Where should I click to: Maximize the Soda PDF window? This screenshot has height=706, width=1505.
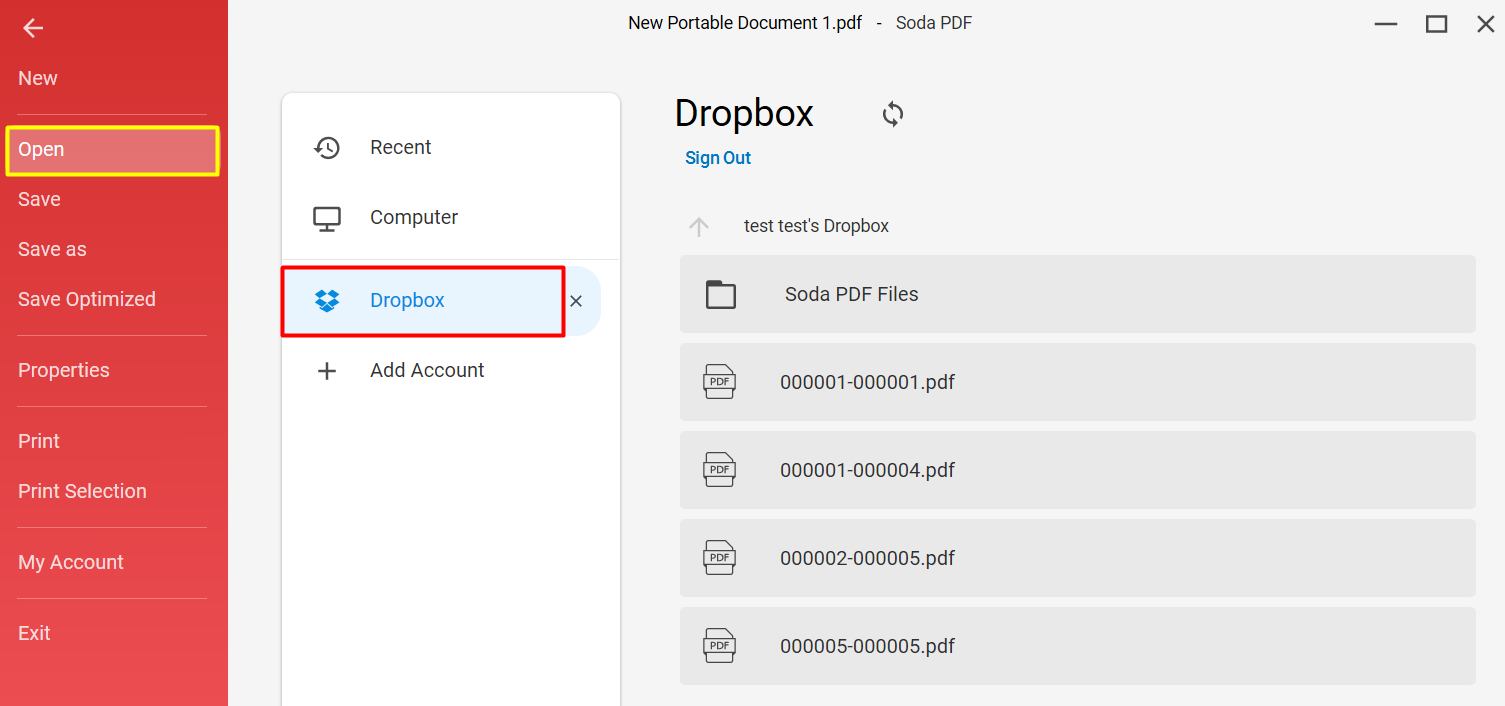[x=1437, y=24]
